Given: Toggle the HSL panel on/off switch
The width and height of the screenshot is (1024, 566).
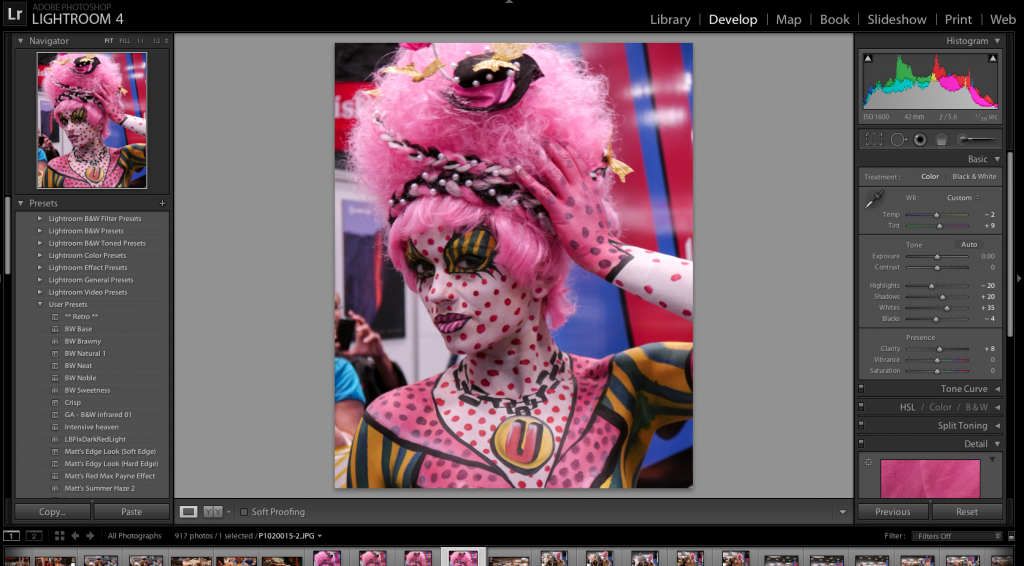Looking at the screenshot, I should 861,407.
